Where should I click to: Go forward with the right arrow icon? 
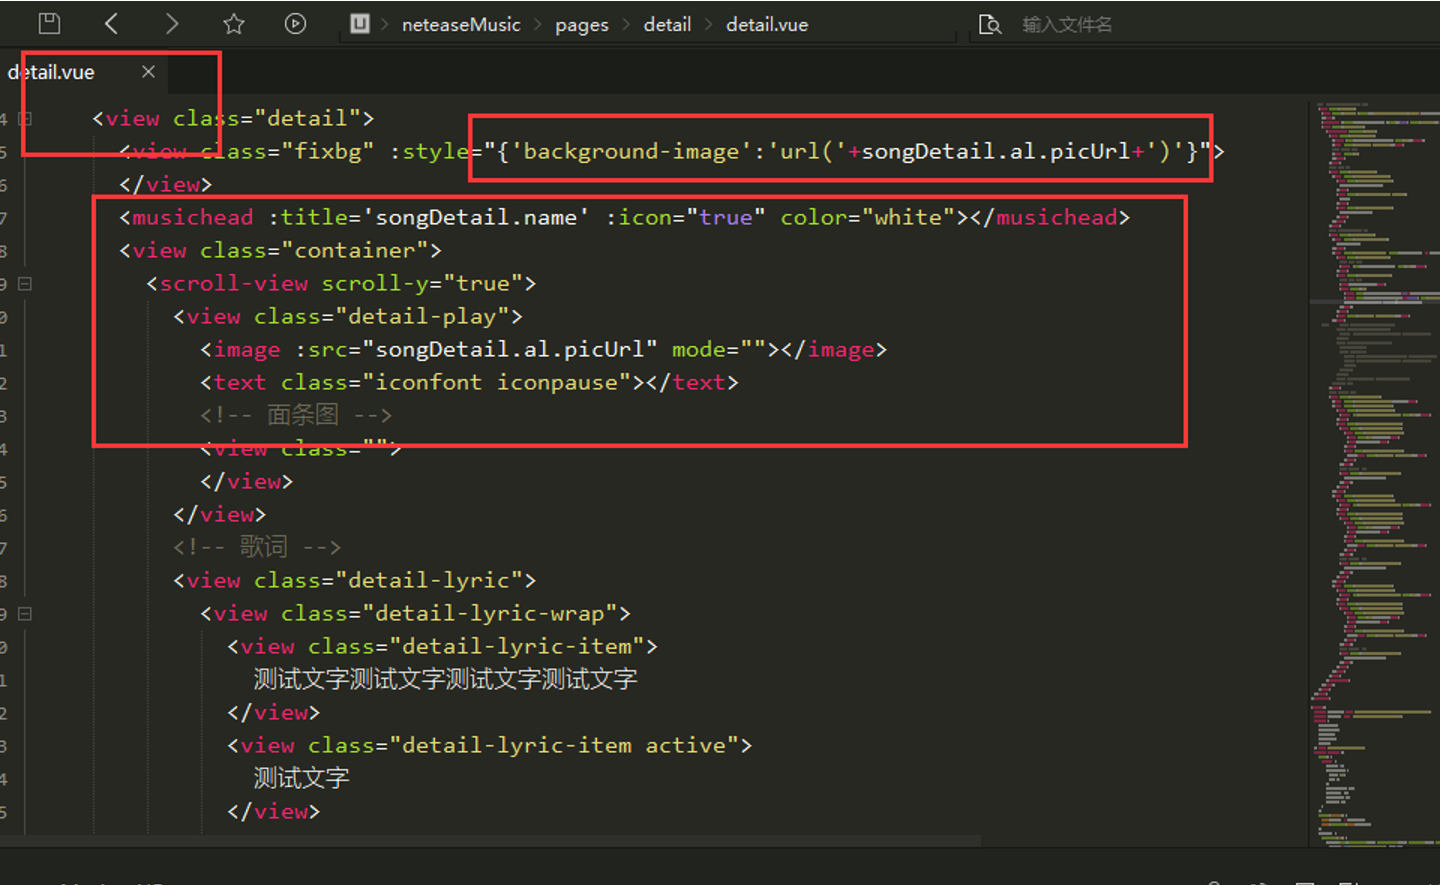click(172, 23)
